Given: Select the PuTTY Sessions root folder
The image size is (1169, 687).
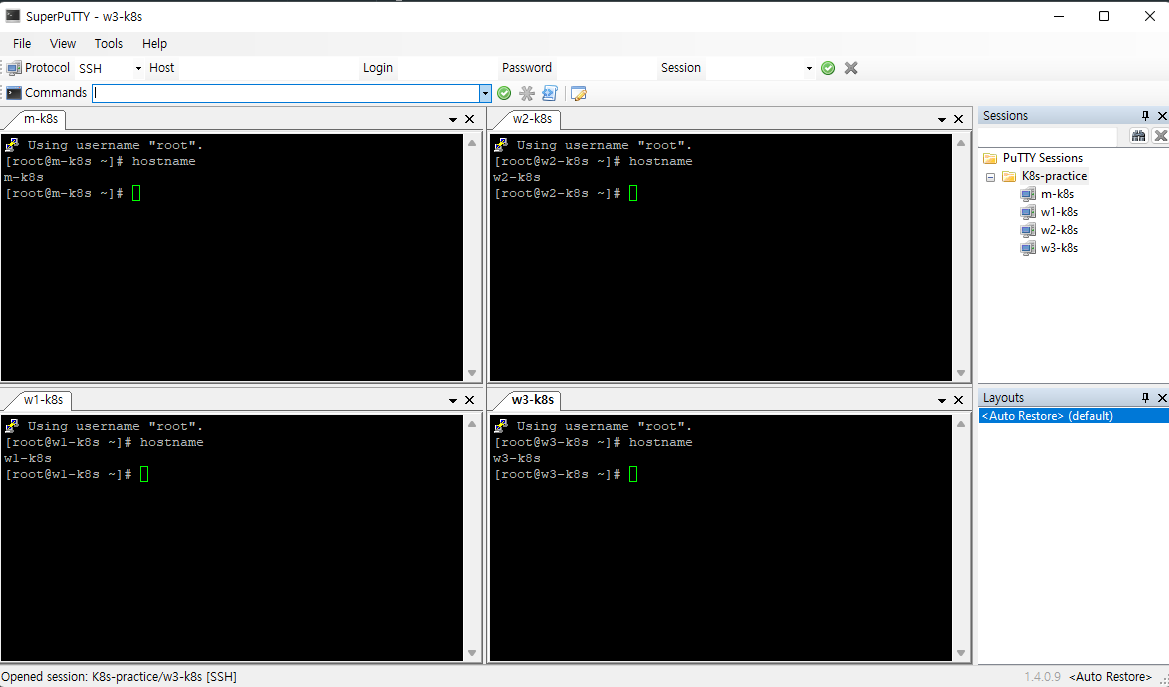Looking at the screenshot, I should coord(1042,157).
